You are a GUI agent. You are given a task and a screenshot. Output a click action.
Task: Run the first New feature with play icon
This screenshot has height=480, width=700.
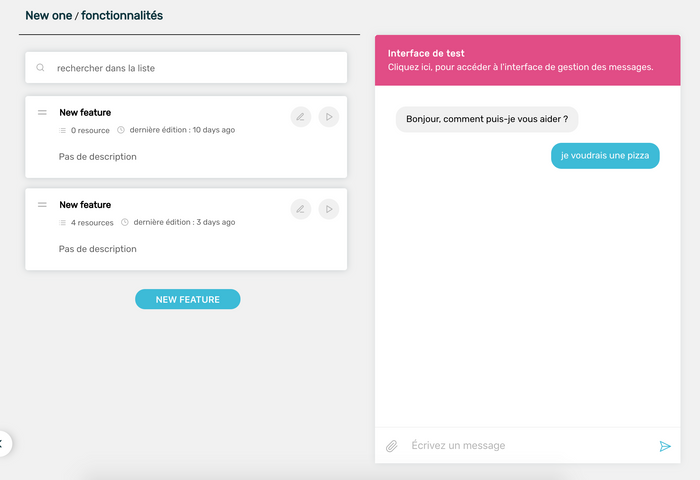pos(329,117)
